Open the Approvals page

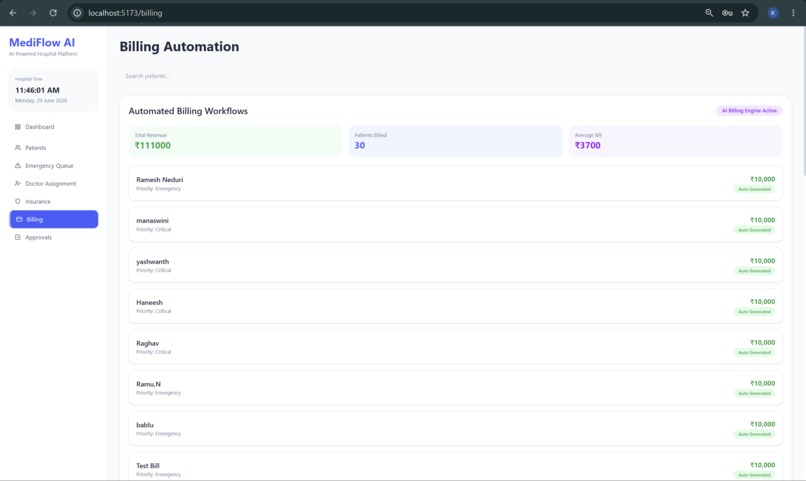(53, 237)
